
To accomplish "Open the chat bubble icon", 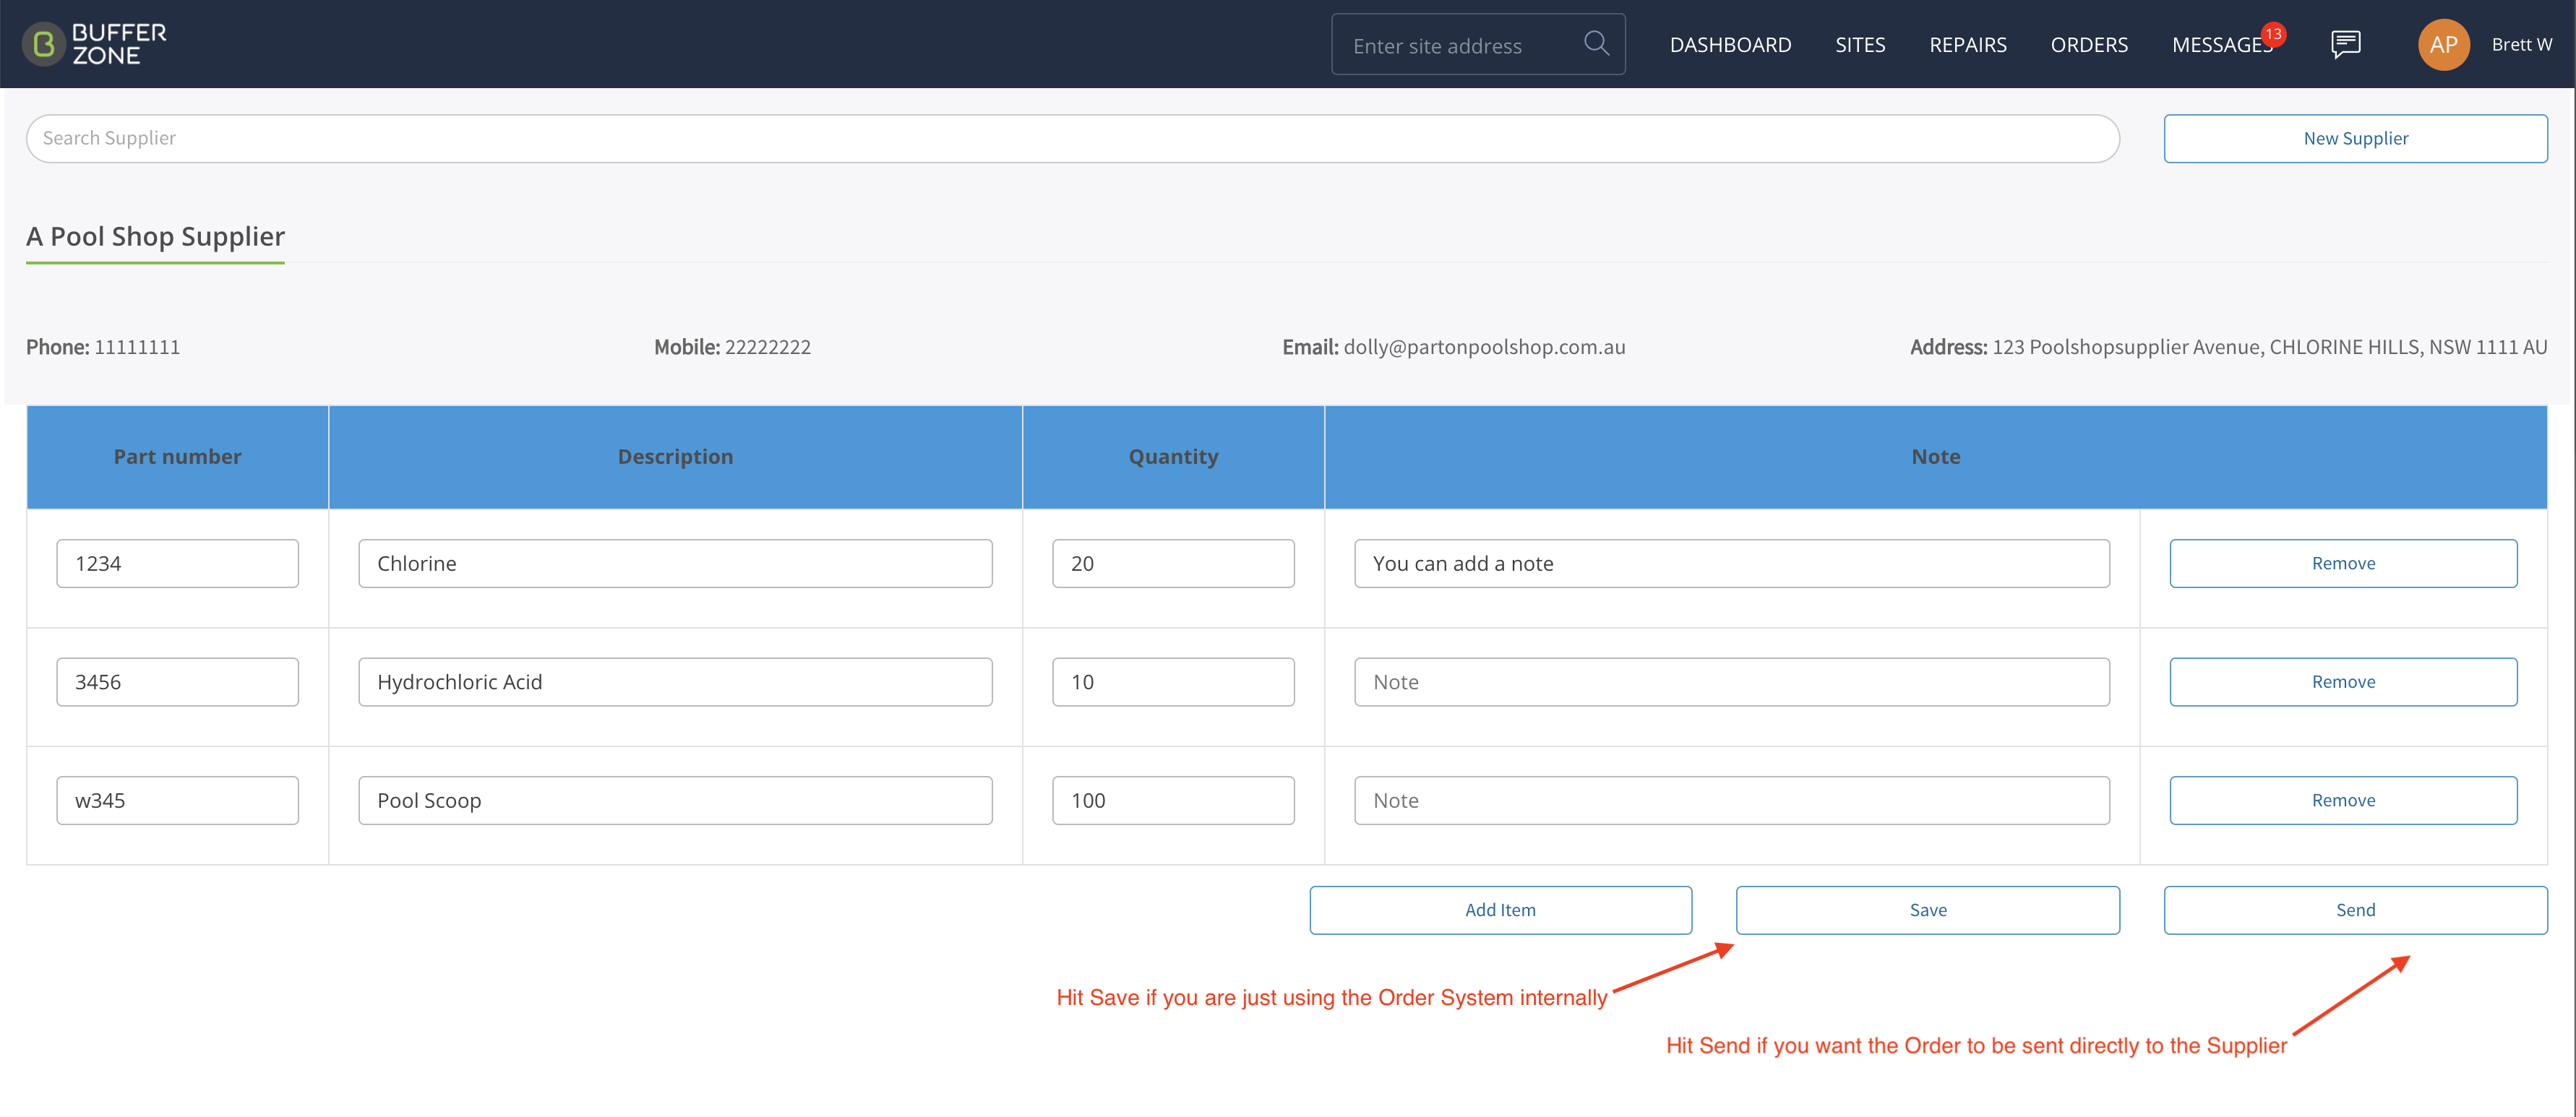I will pyautogui.click(x=2345, y=44).
